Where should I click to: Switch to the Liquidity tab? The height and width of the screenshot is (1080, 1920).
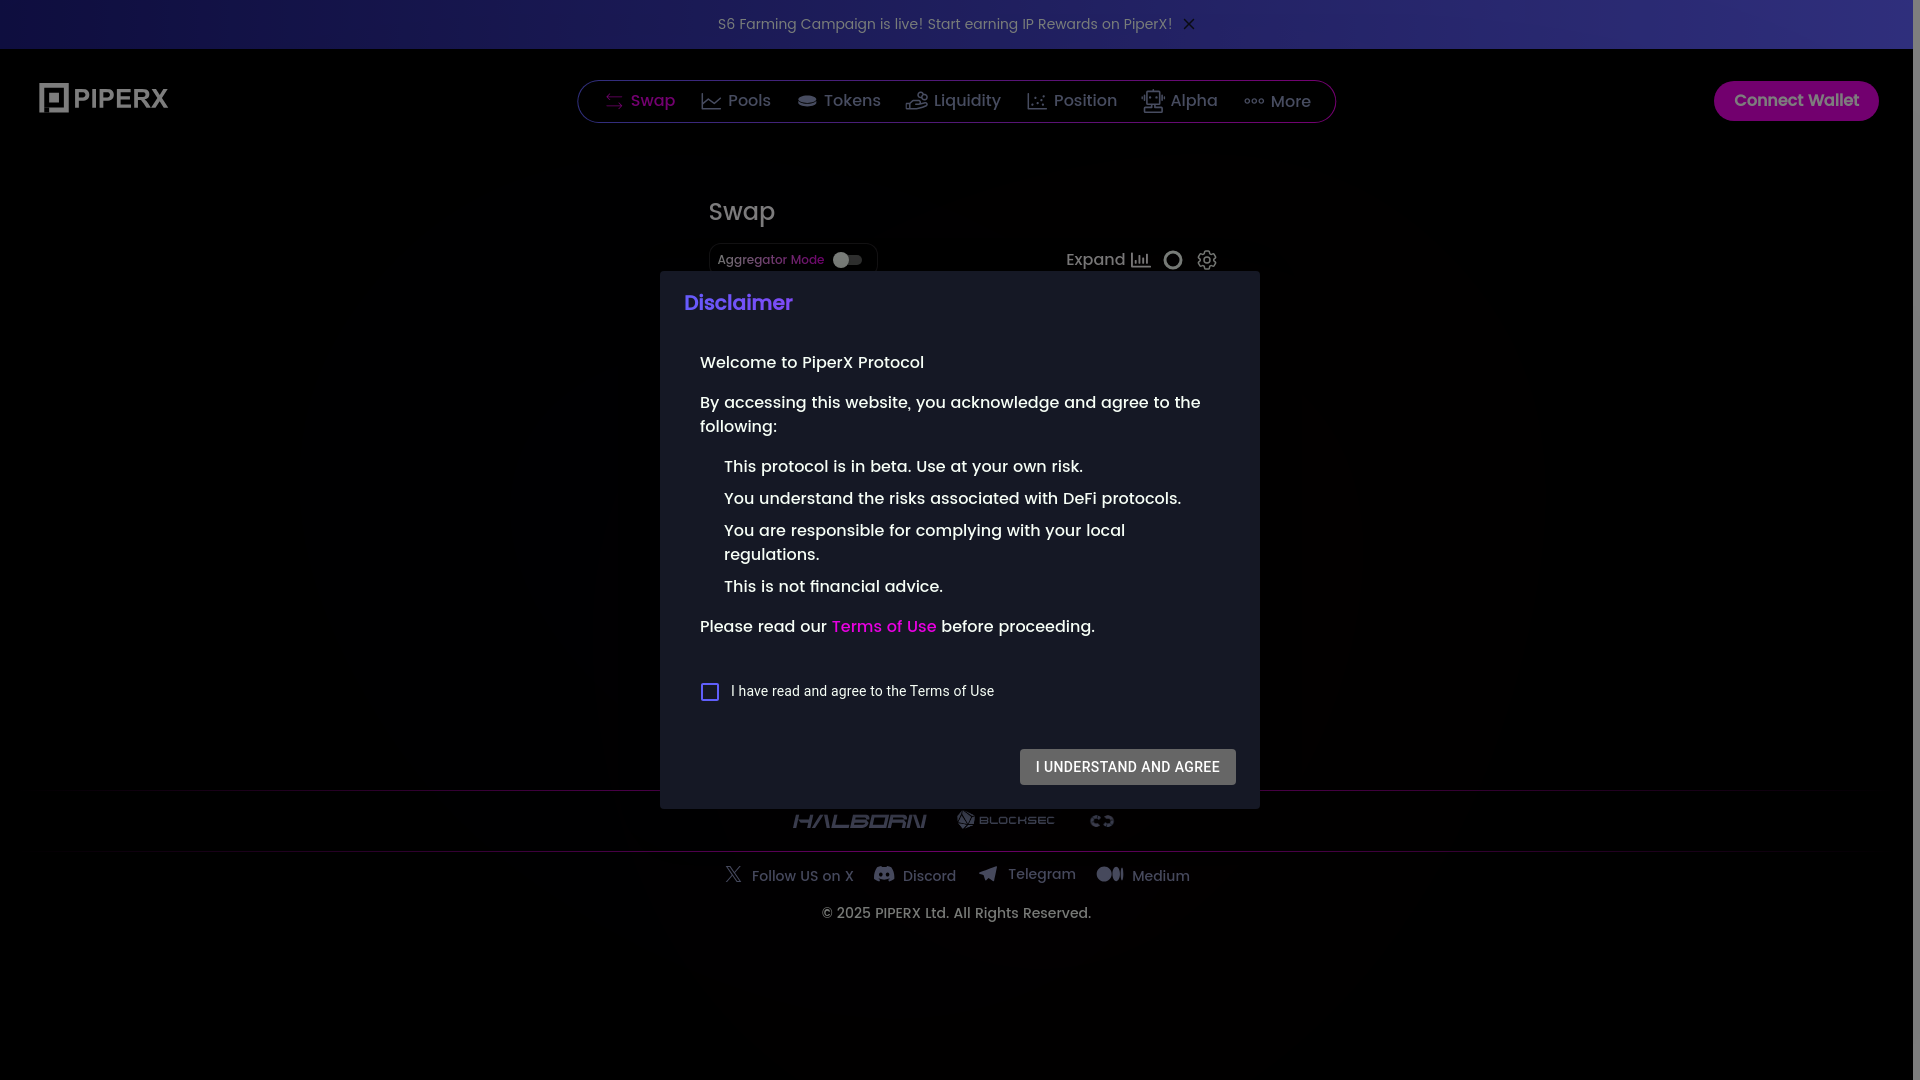pyautogui.click(x=953, y=101)
